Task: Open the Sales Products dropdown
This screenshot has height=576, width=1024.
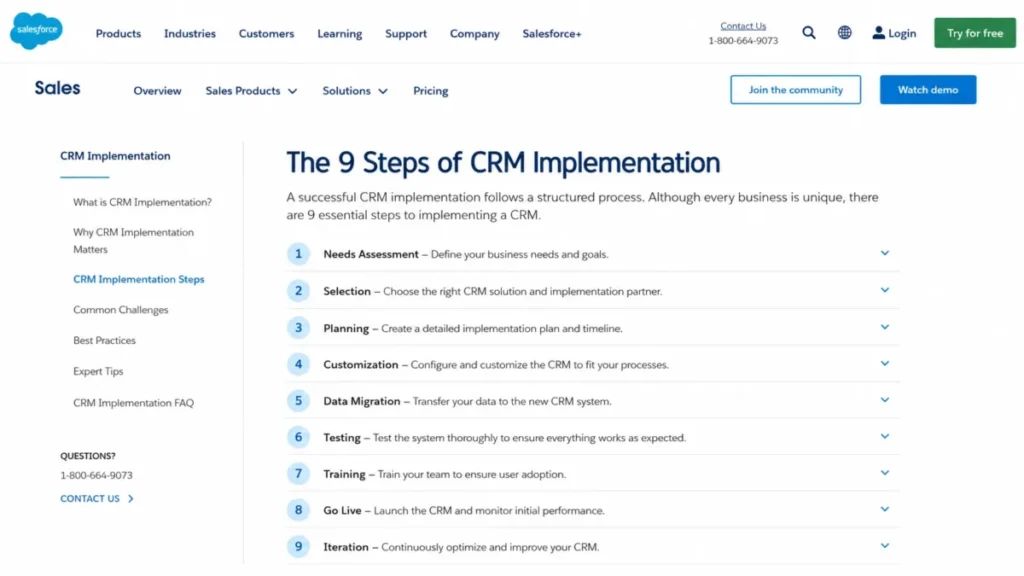Action: point(251,91)
